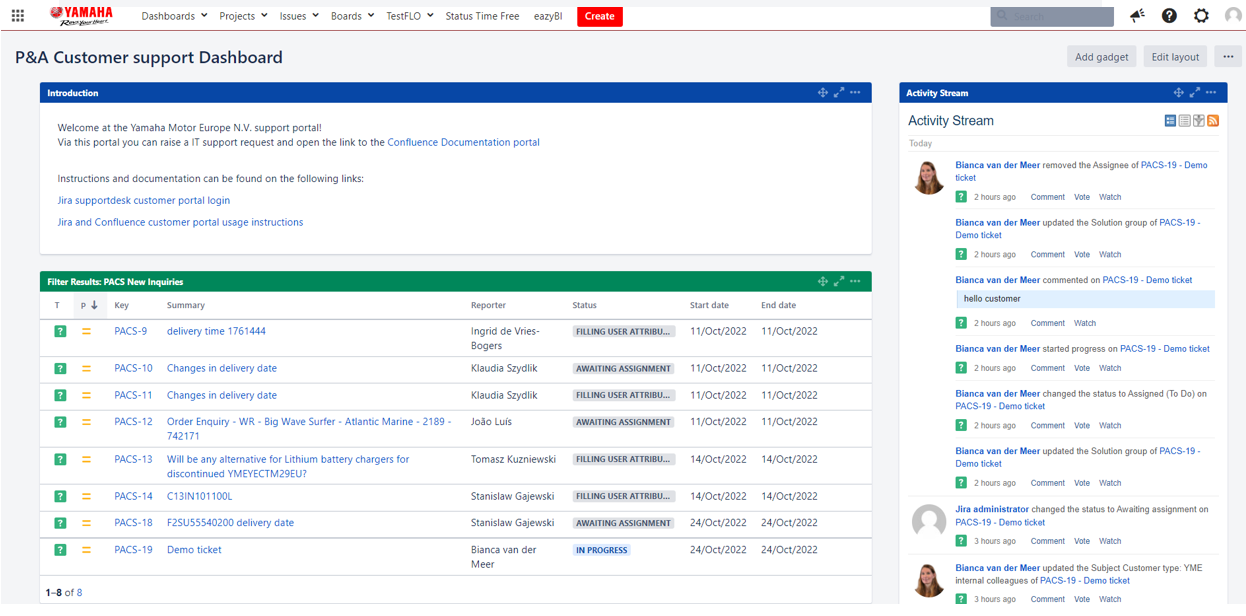1246x616 pixels.
Task: Click the IN PROGRESS status lozenge of PACS-19
Action: pos(601,550)
